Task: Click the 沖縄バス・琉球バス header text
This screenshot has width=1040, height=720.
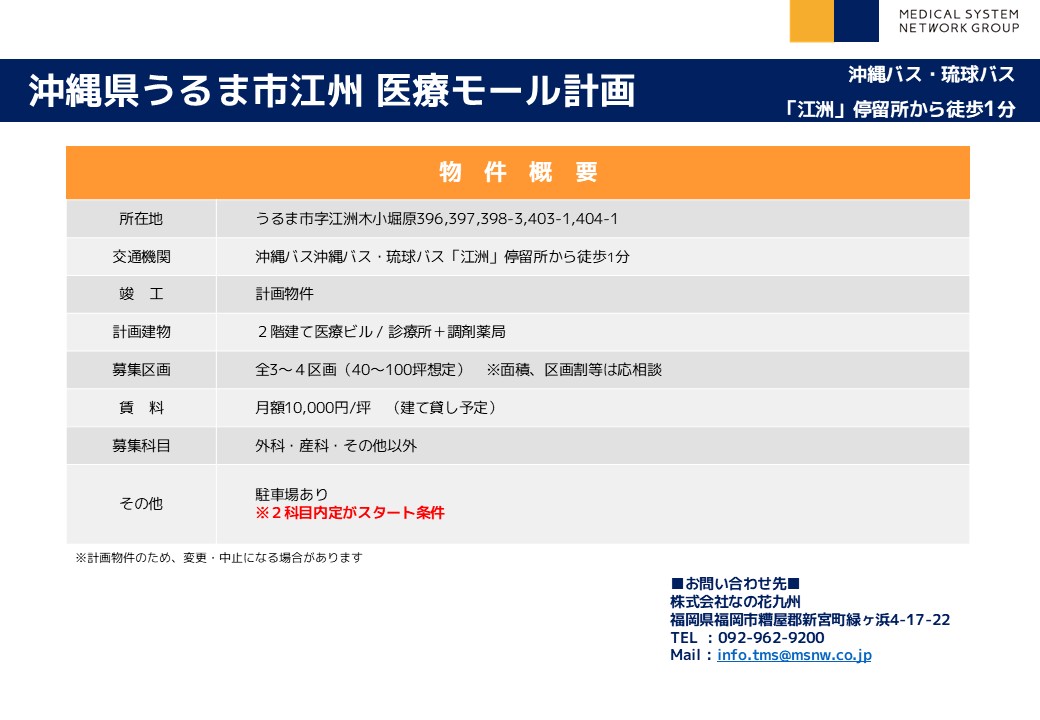Action: (x=931, y=75)
